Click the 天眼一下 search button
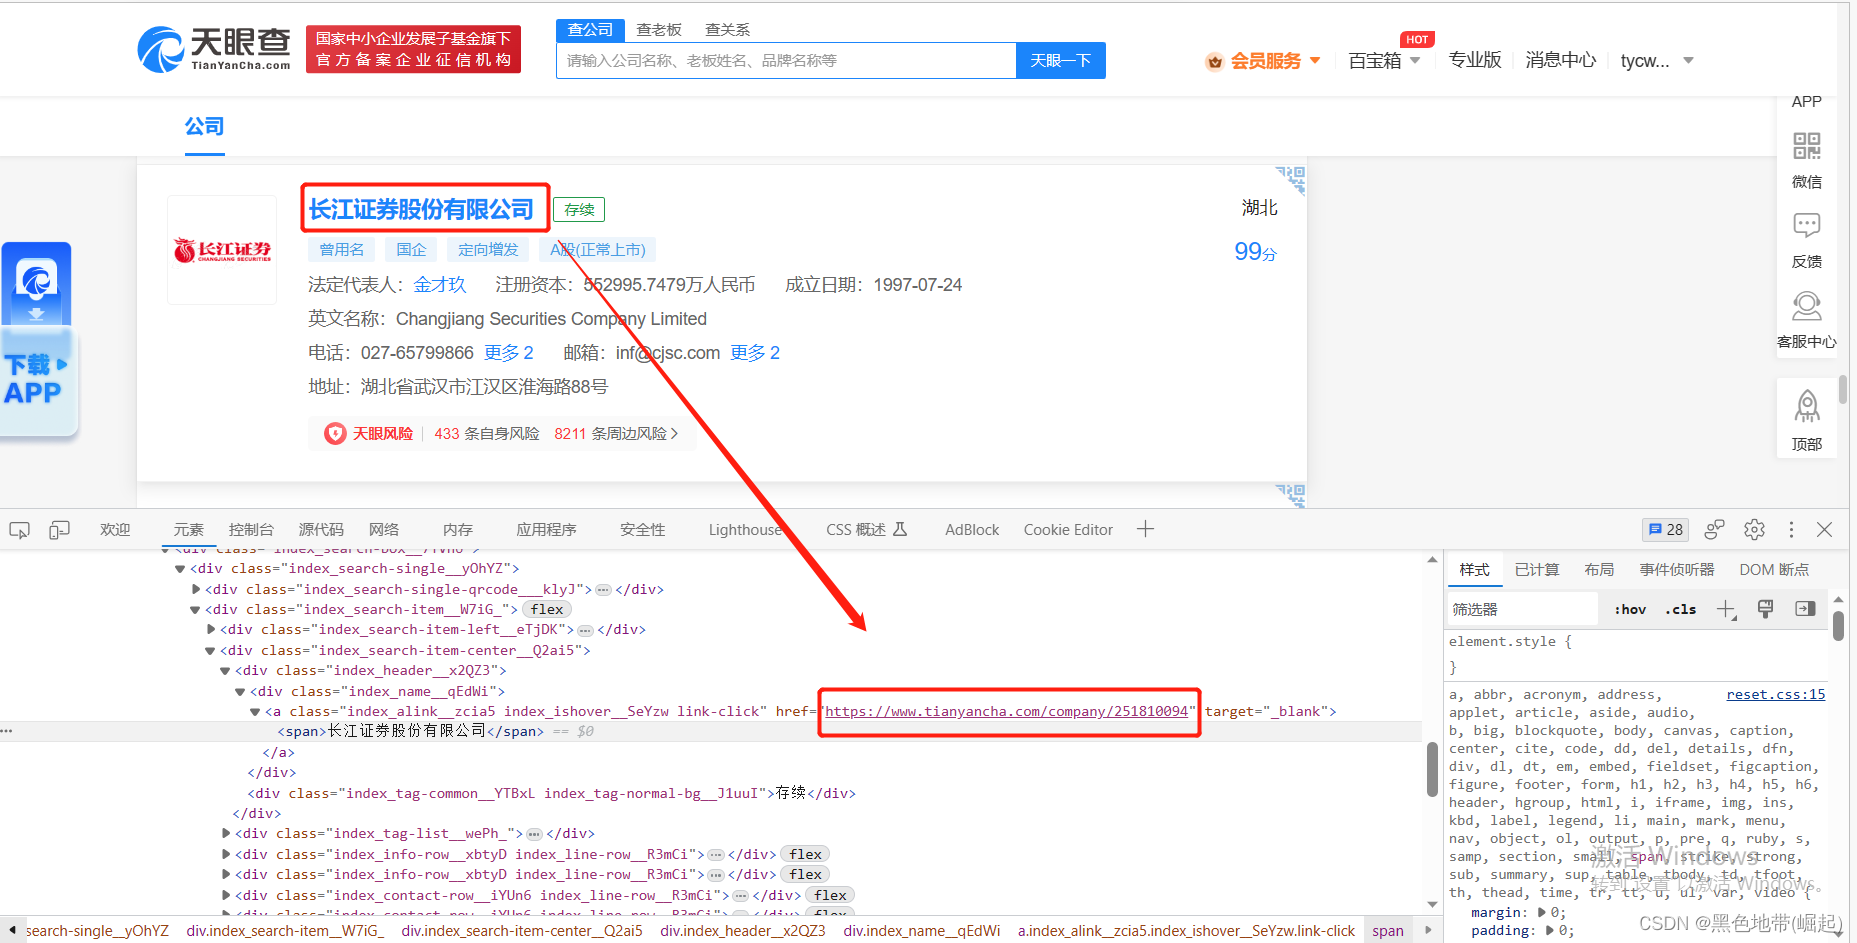The width and height of the screenshot is (1857, 943). (1061, 60)
